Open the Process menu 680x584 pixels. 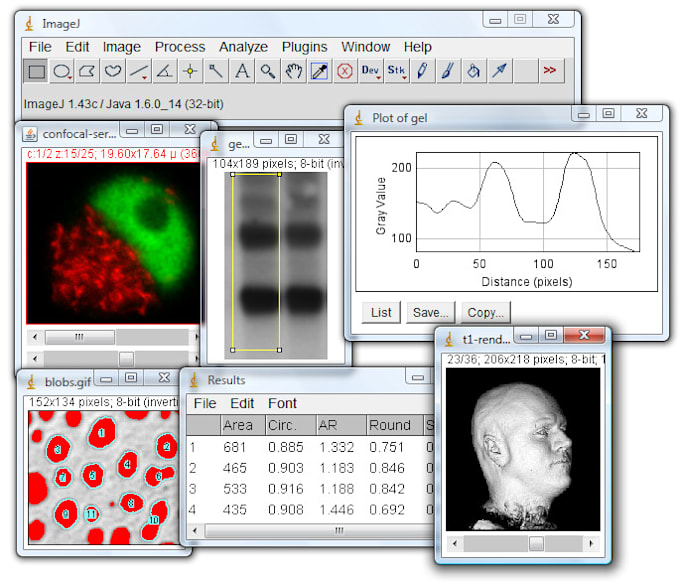click(x=180, y=47)
